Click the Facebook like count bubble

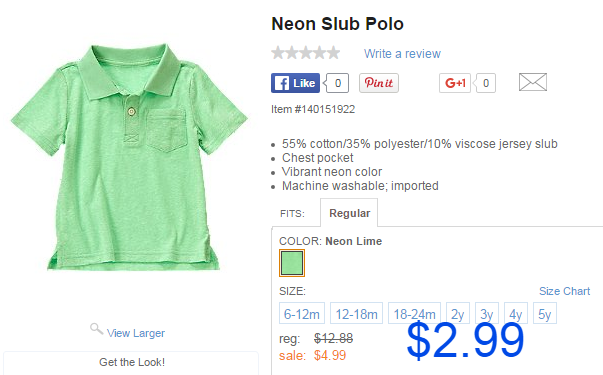coord(337,83)
